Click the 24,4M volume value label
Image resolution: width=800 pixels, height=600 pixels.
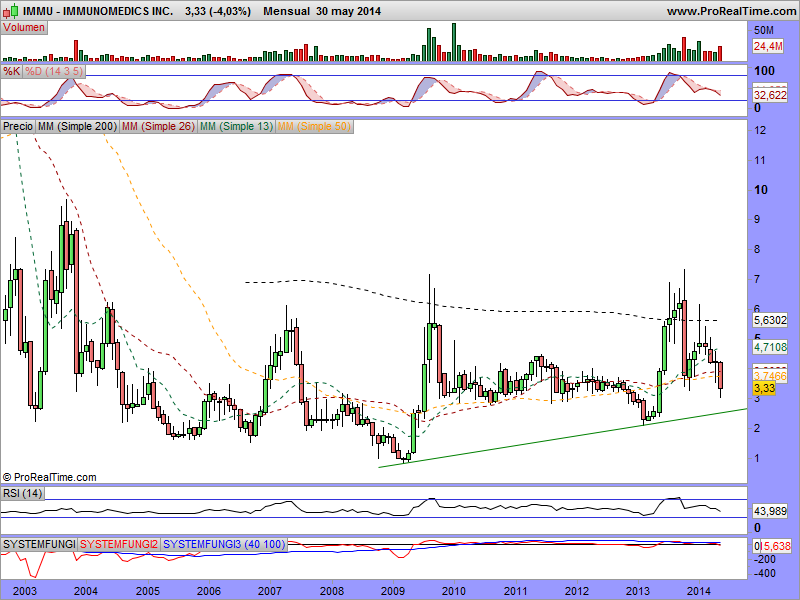[x=768, y=46]
